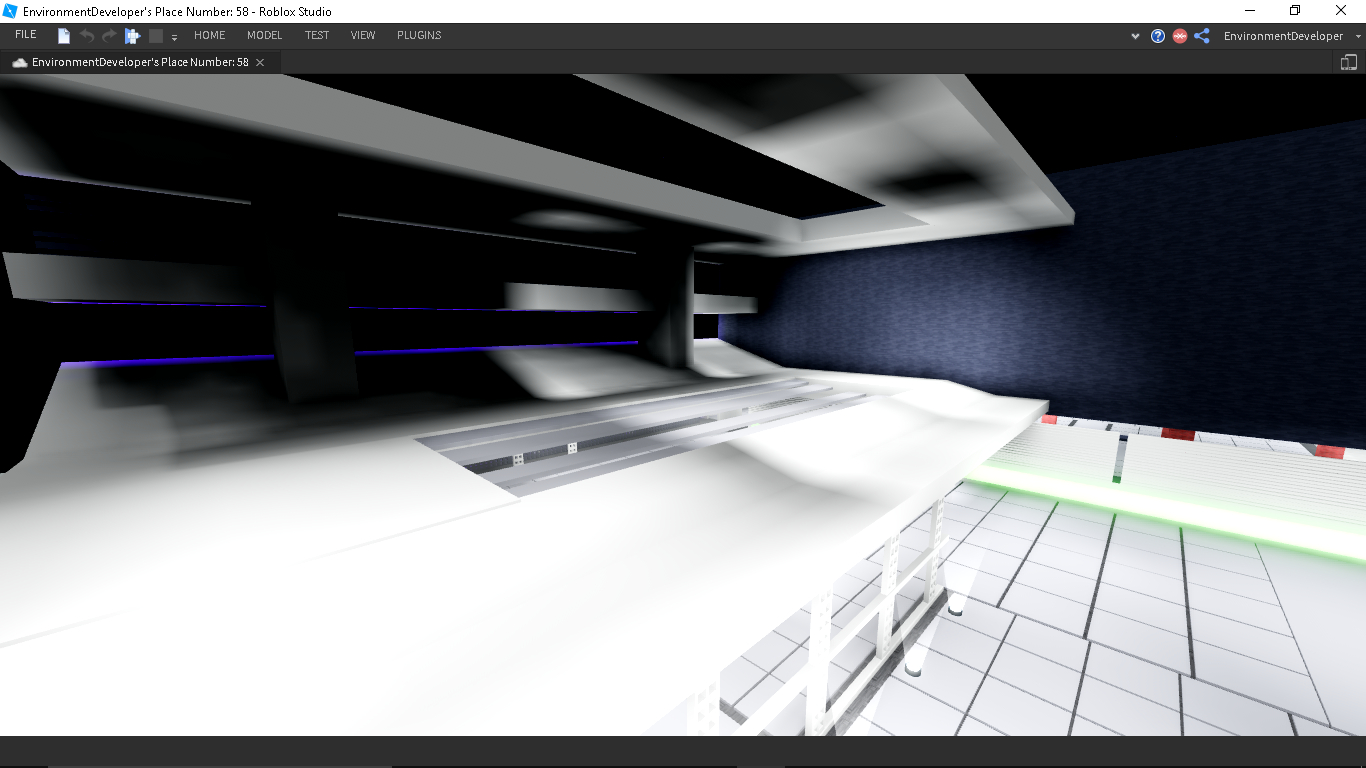Open the VIEW ribbon tab
The height and width of the screenshot is (768, 1366).
pos(363,35)
